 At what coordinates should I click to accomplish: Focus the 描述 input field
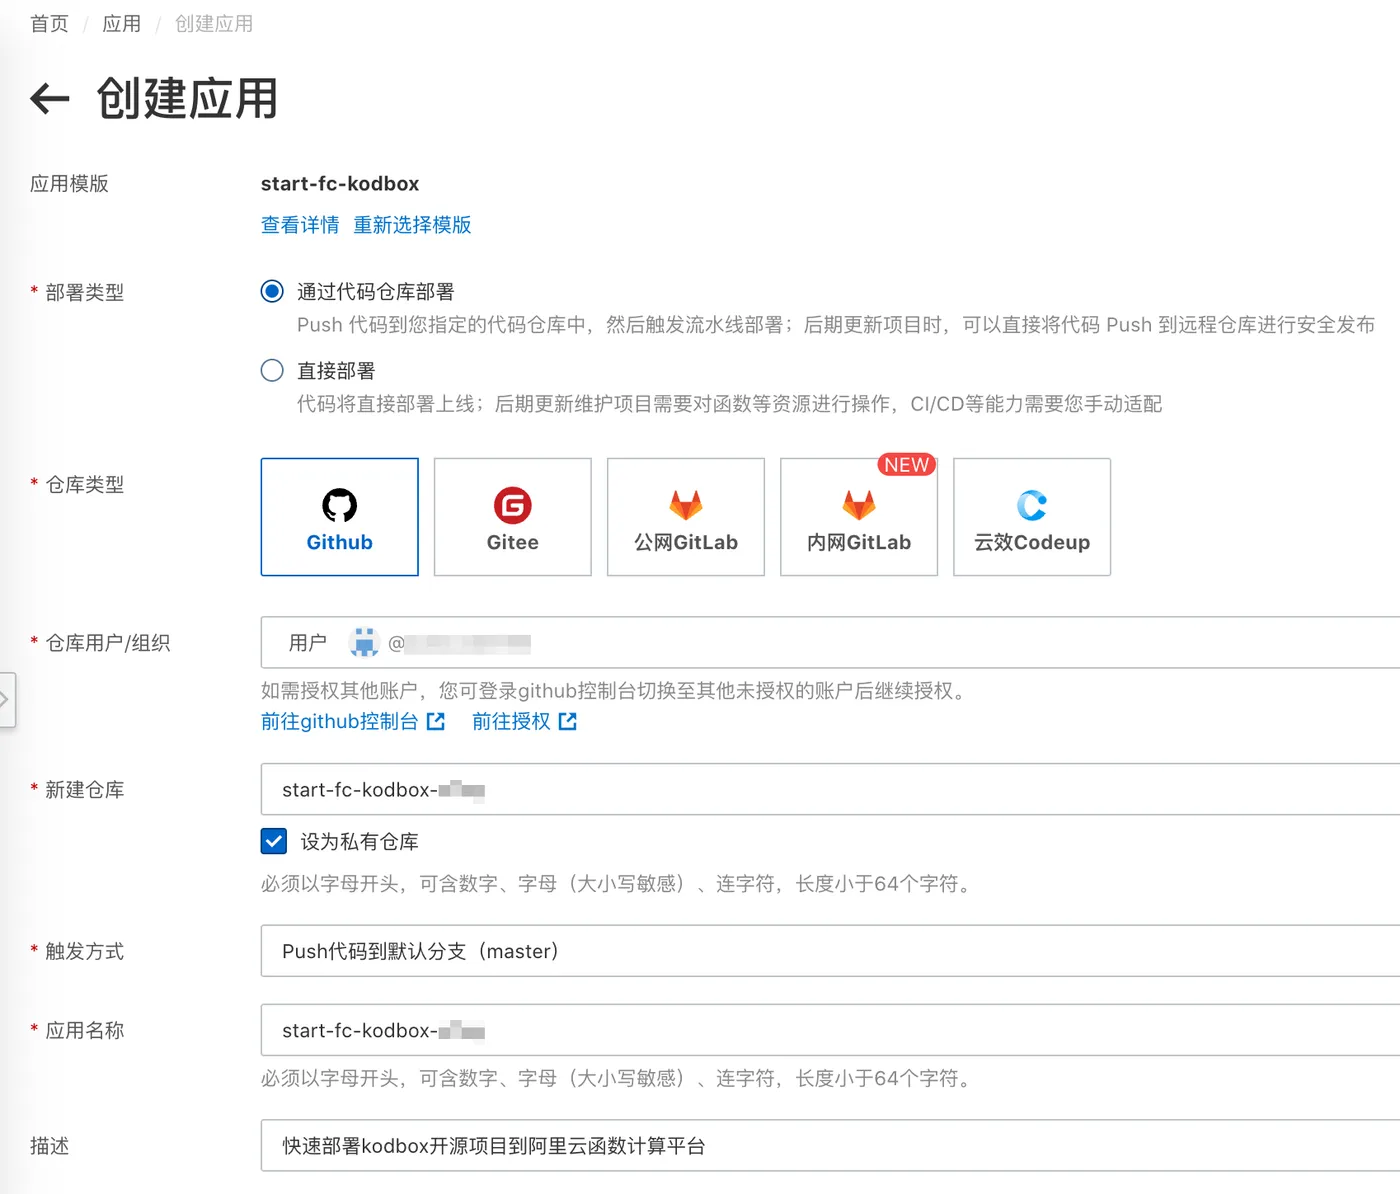(x=830, y=1145)
